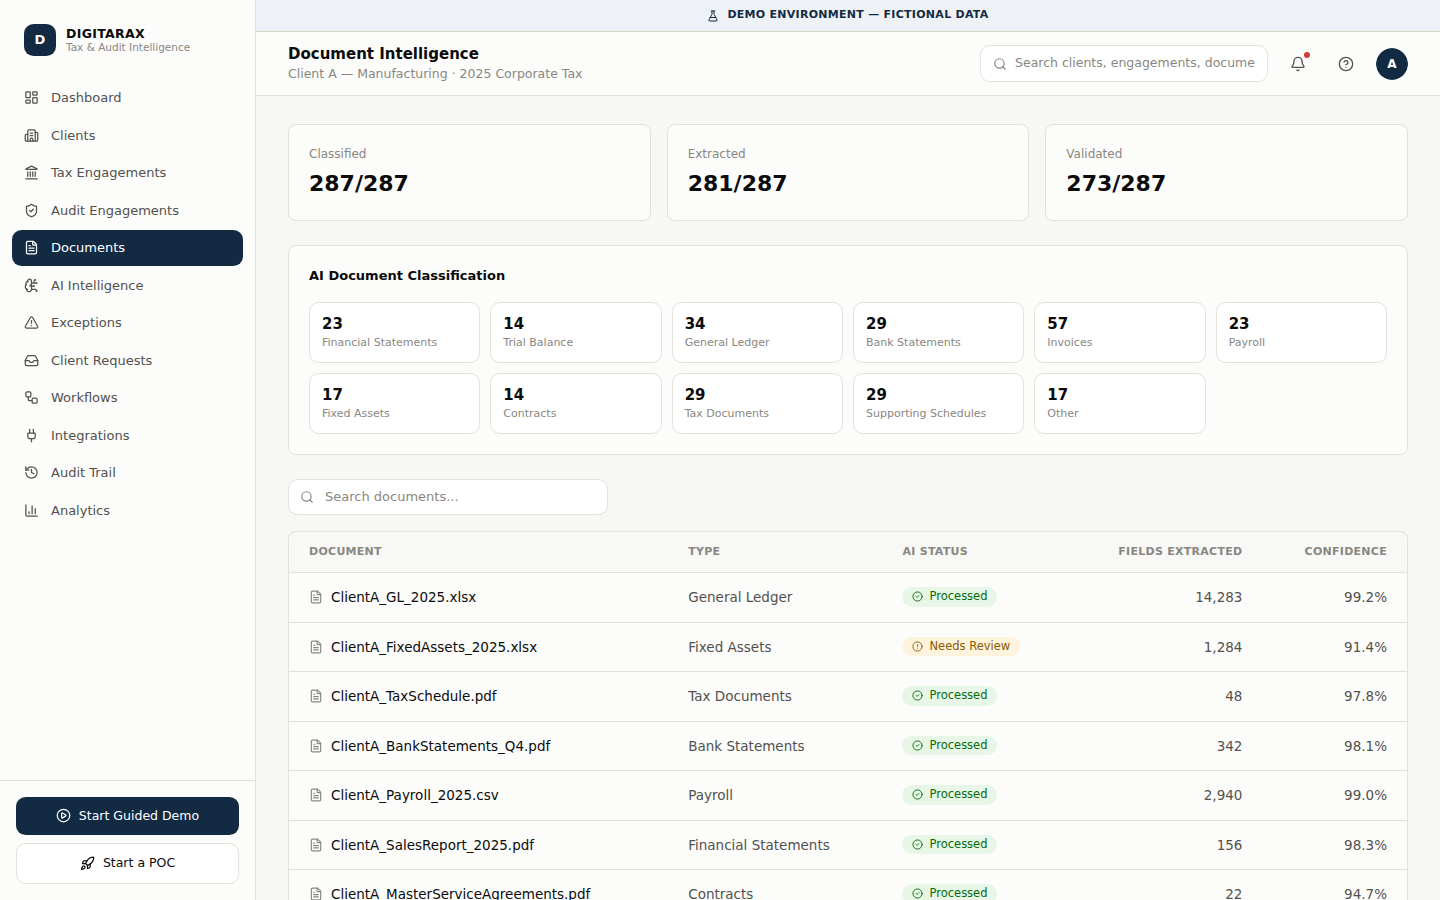Click the magnifier icon in Search documents field
The image size is (1440, 900).
(307, 497)
